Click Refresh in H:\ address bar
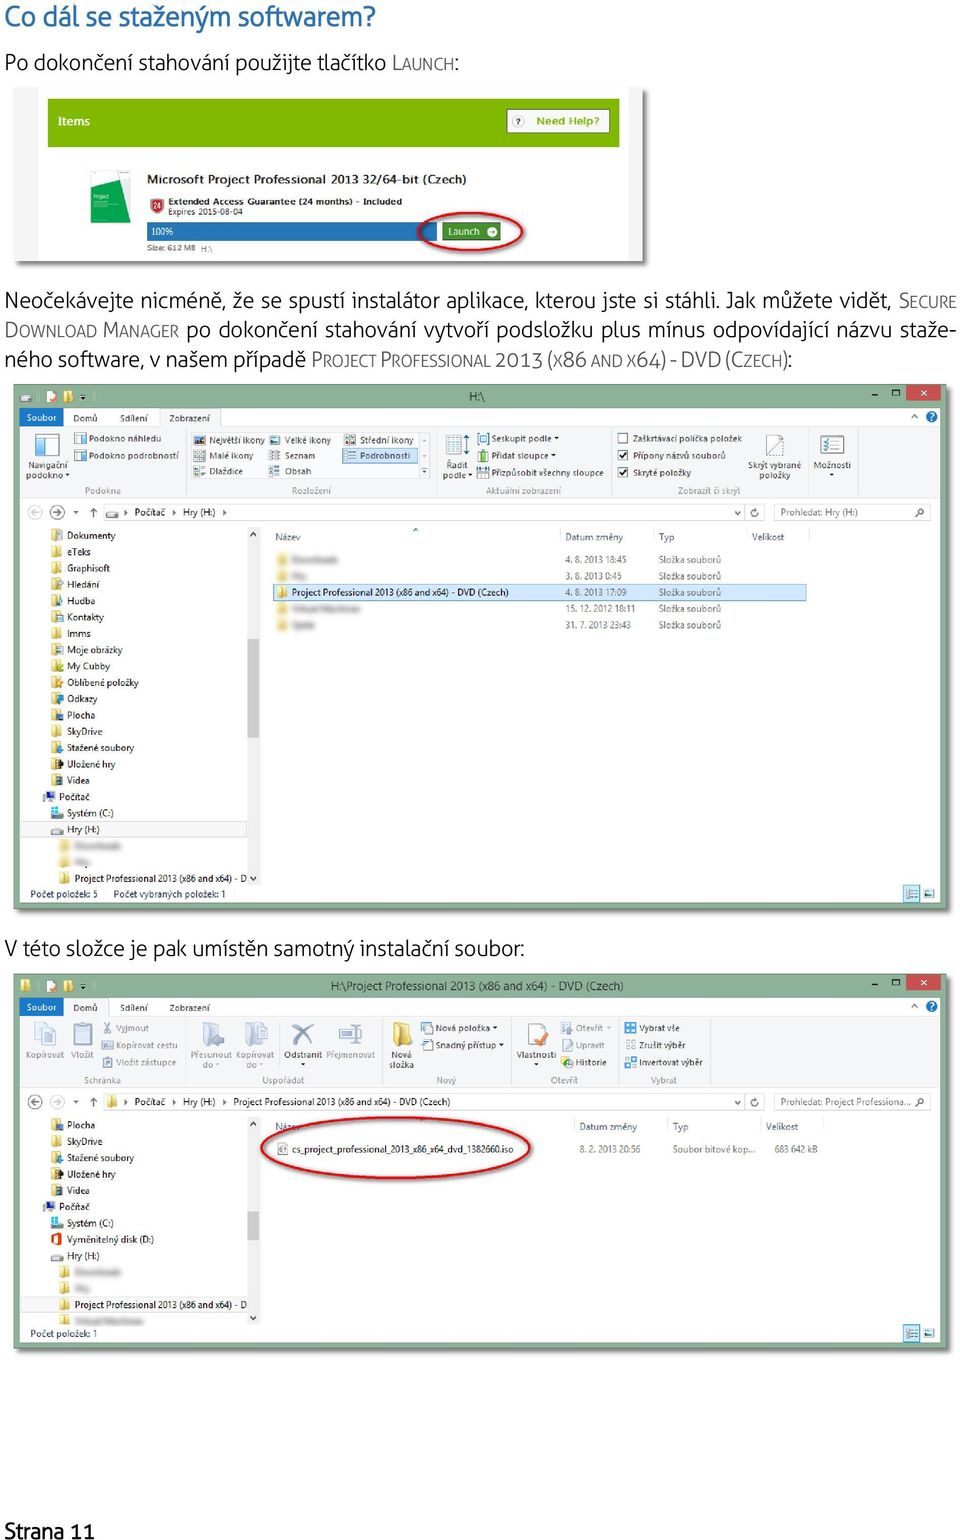960x1540 pixels. point(755,512)
